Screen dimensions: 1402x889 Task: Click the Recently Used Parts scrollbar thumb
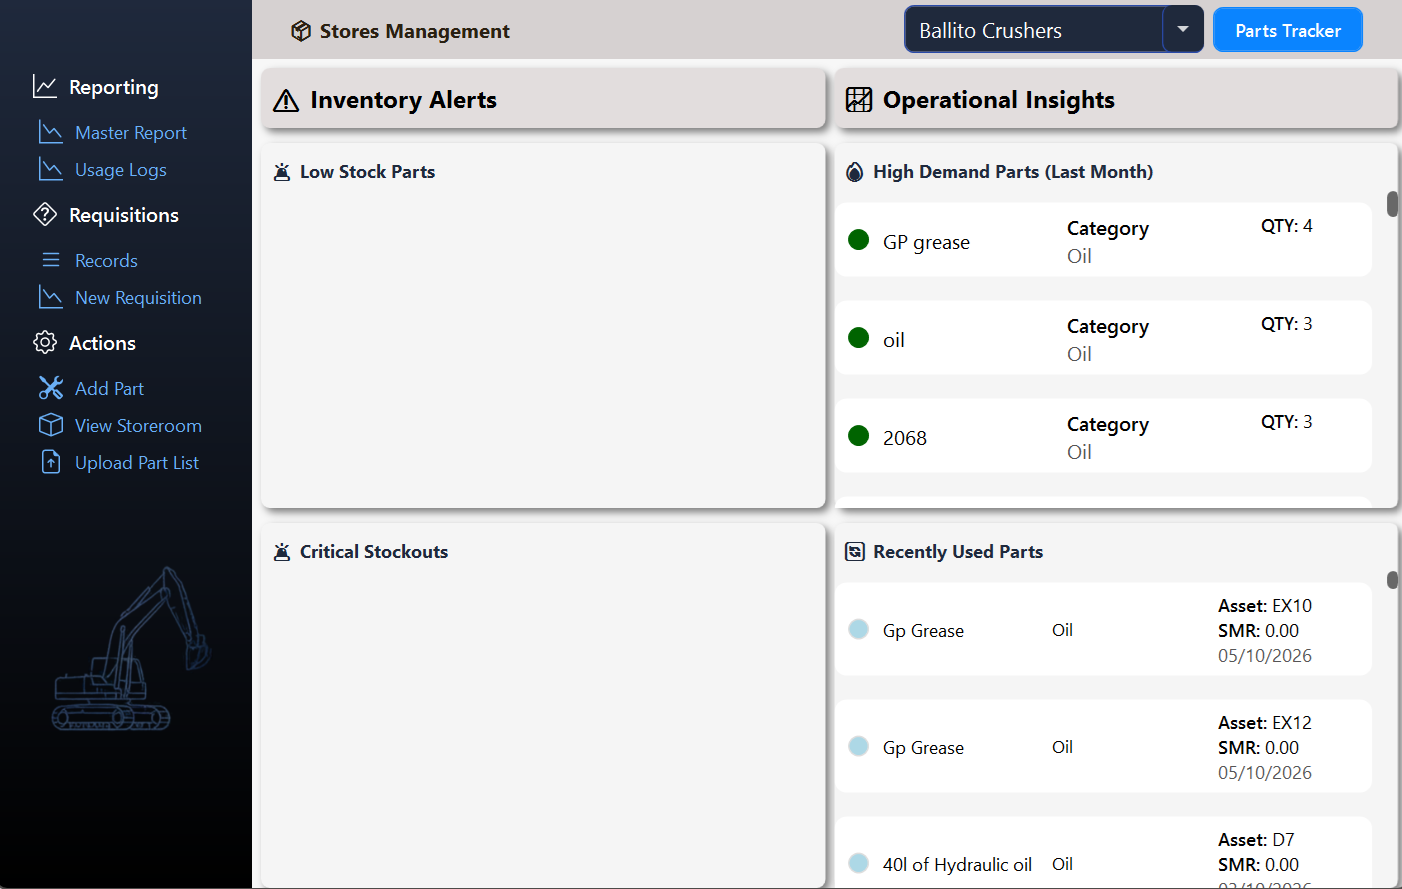[1392, 580]
